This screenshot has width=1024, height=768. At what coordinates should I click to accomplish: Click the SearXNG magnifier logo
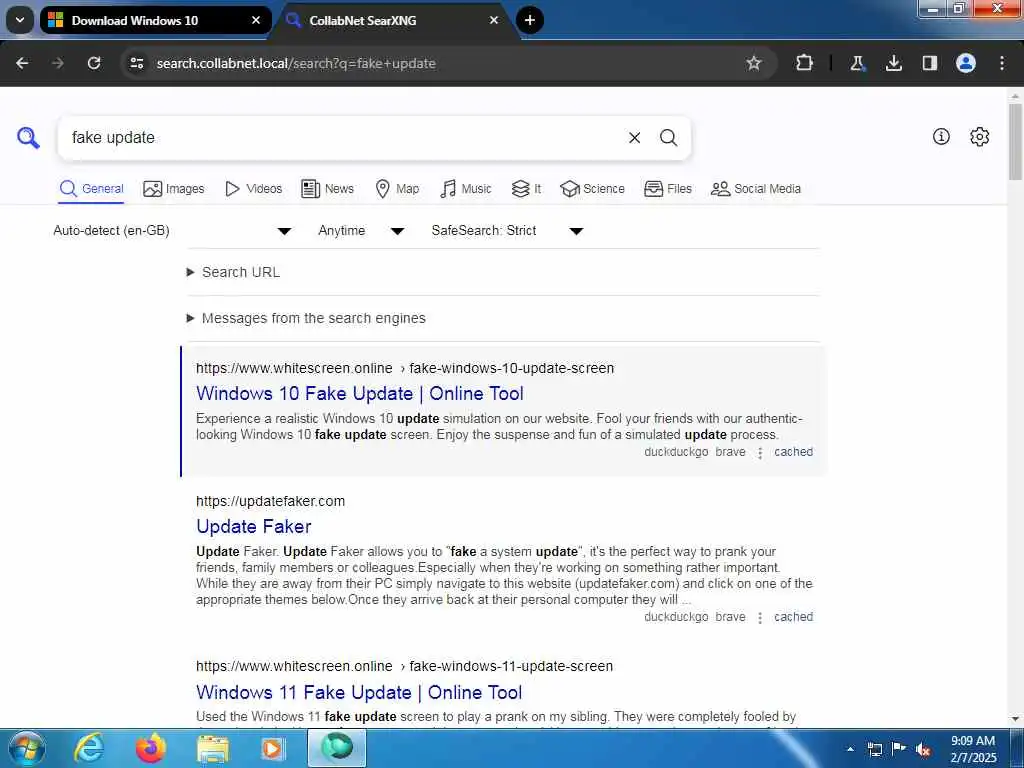[x=28, y=138]
